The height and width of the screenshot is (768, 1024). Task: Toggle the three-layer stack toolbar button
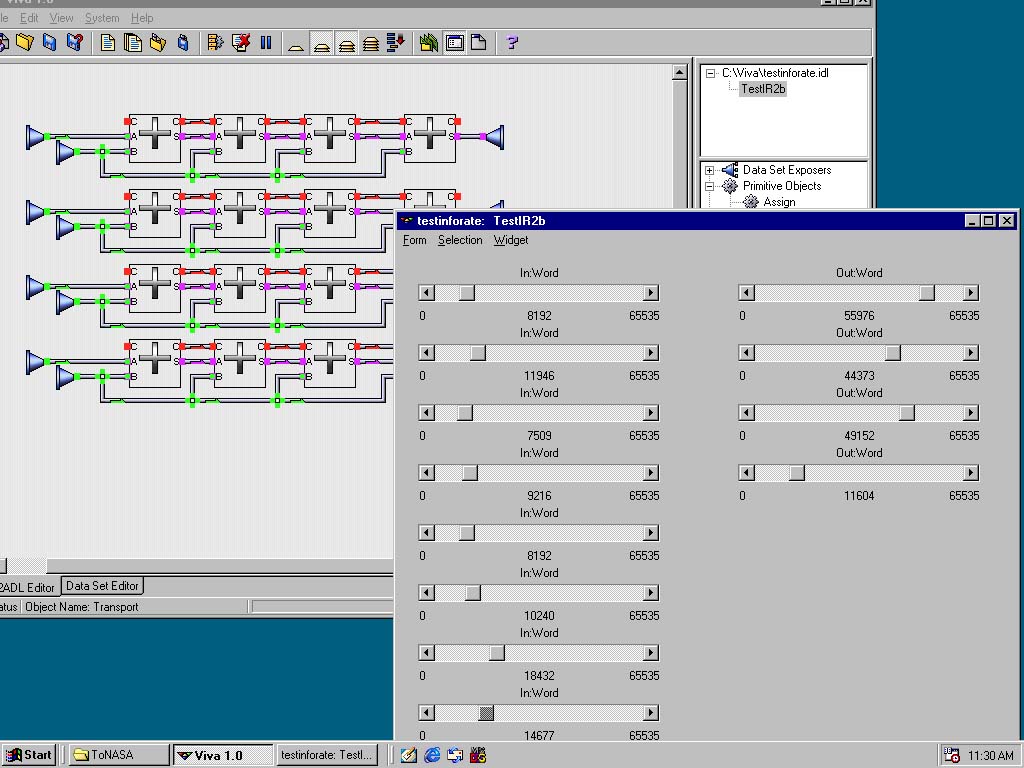346,43
